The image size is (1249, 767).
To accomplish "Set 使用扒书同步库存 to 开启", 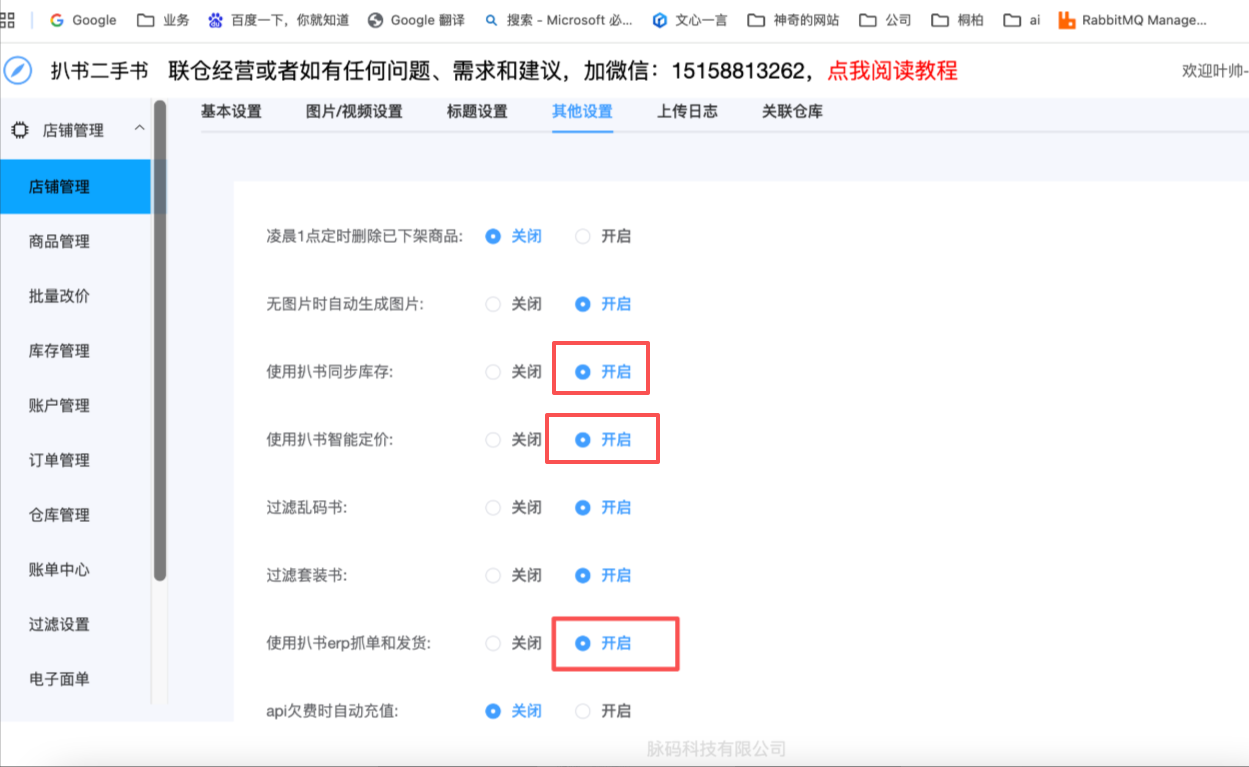I will point(603,372).
